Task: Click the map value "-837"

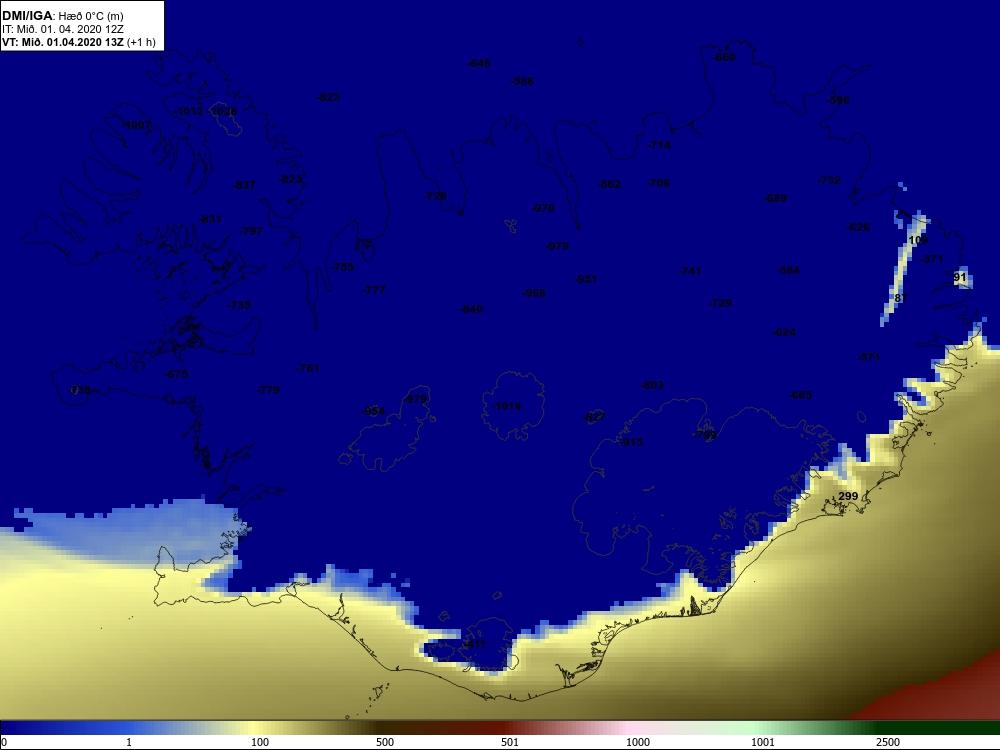Action: 244,185
